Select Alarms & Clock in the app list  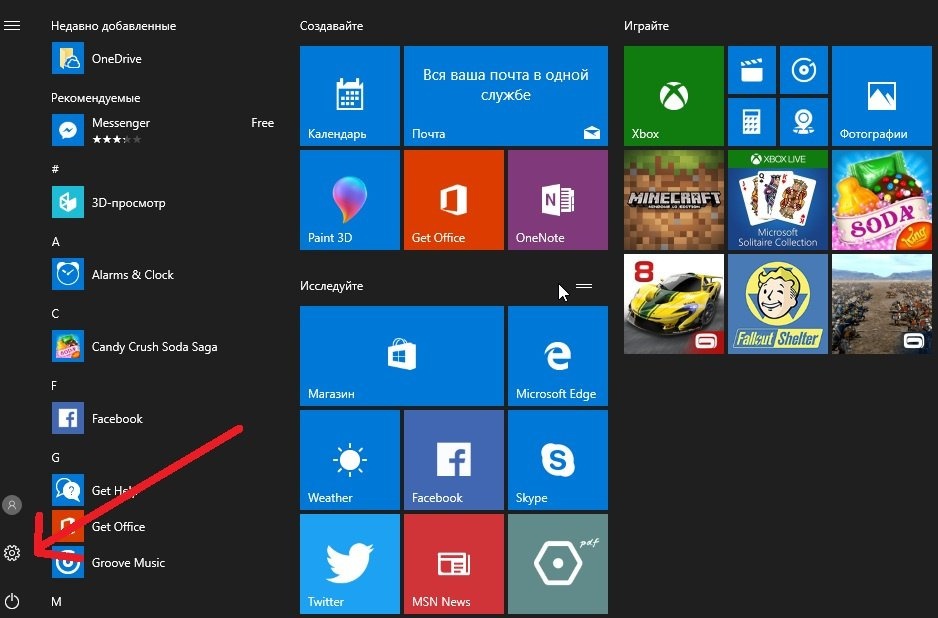click(132, 275)
